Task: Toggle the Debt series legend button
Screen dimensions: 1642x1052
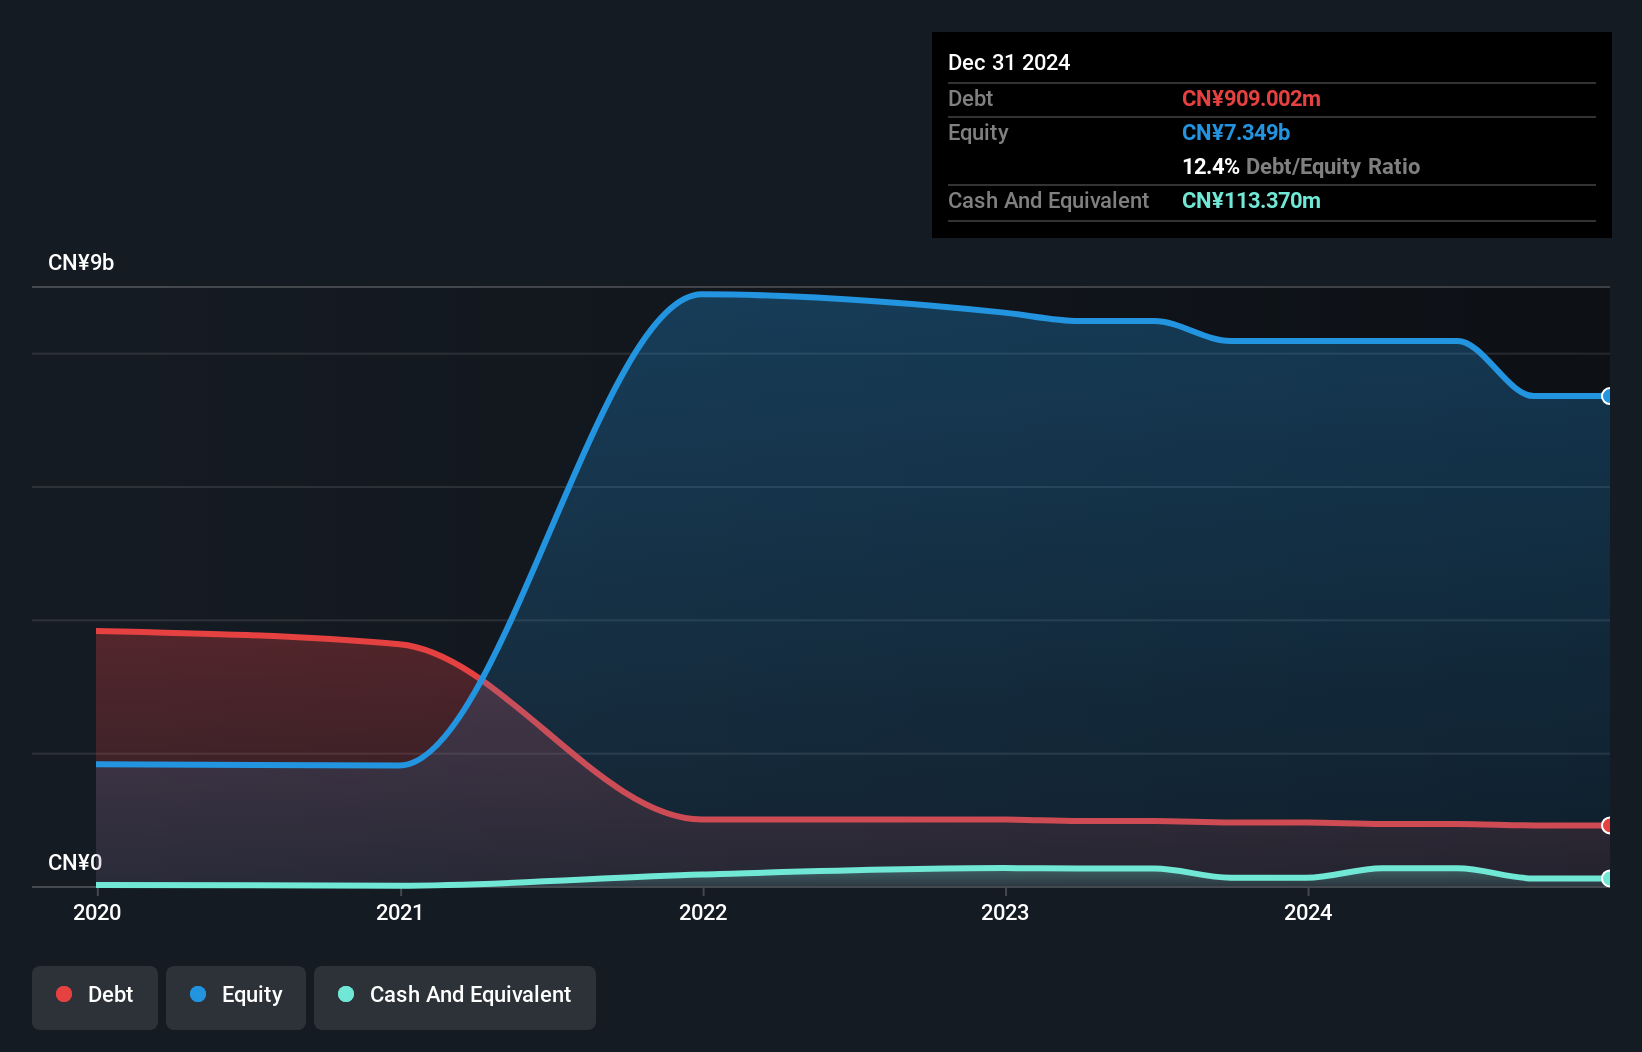Action: [x=95, y=997]
